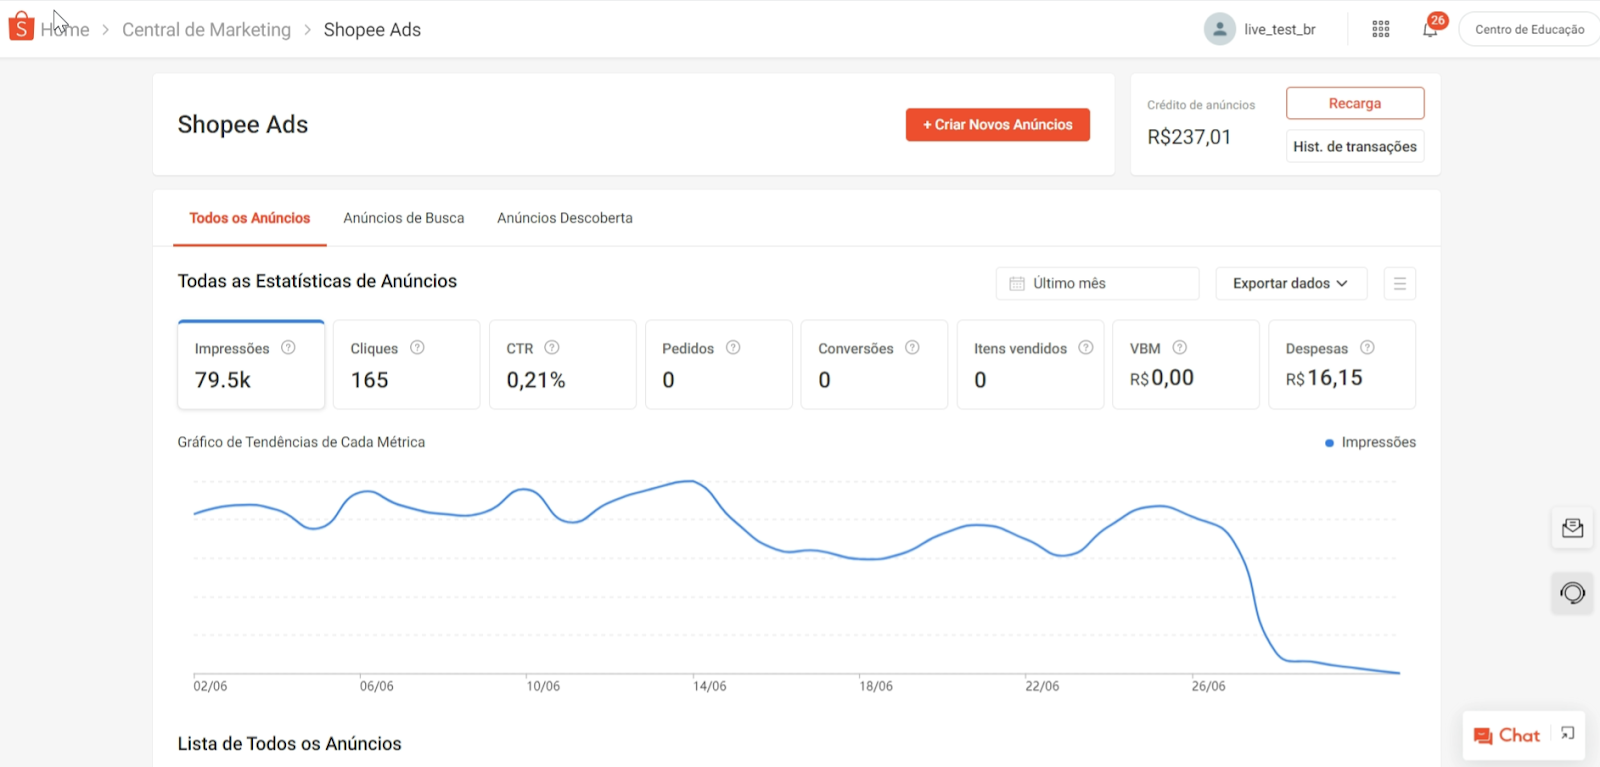Open the Centro de Educação button
The image size is (1600, 767).
(1529, 29)
